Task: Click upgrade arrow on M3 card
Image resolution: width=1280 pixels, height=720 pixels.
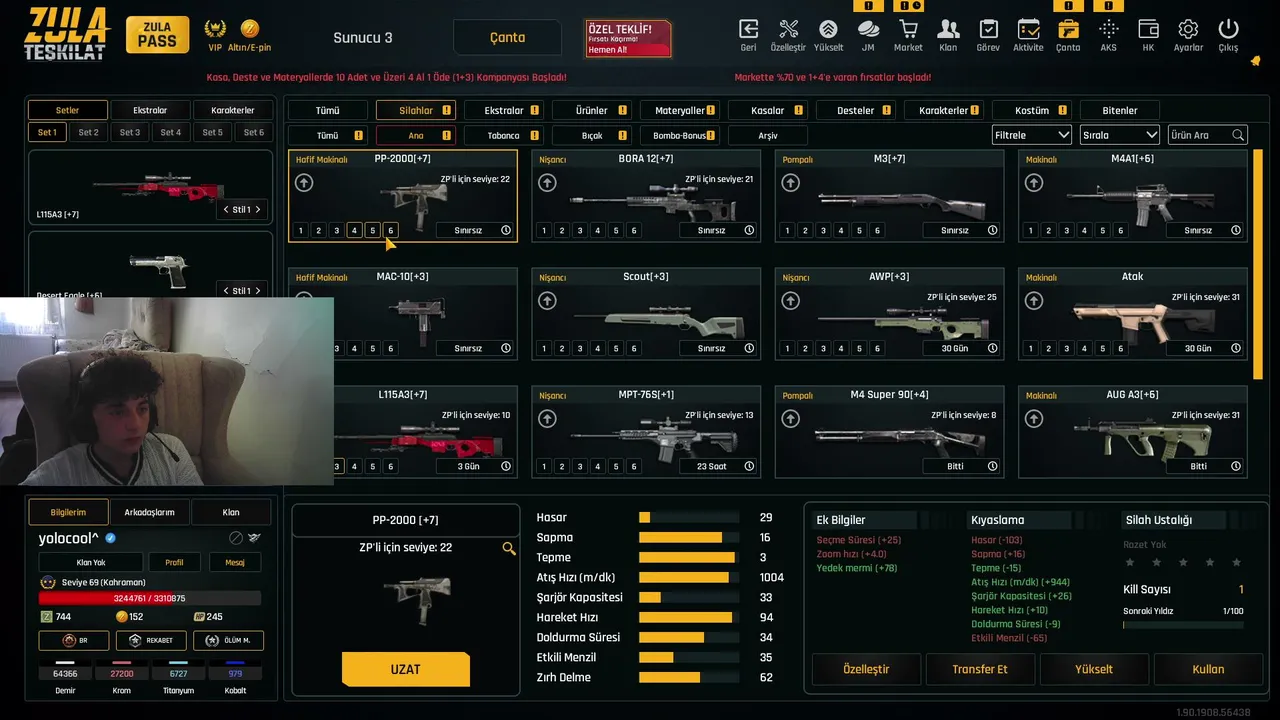Action: click(790, 183)
